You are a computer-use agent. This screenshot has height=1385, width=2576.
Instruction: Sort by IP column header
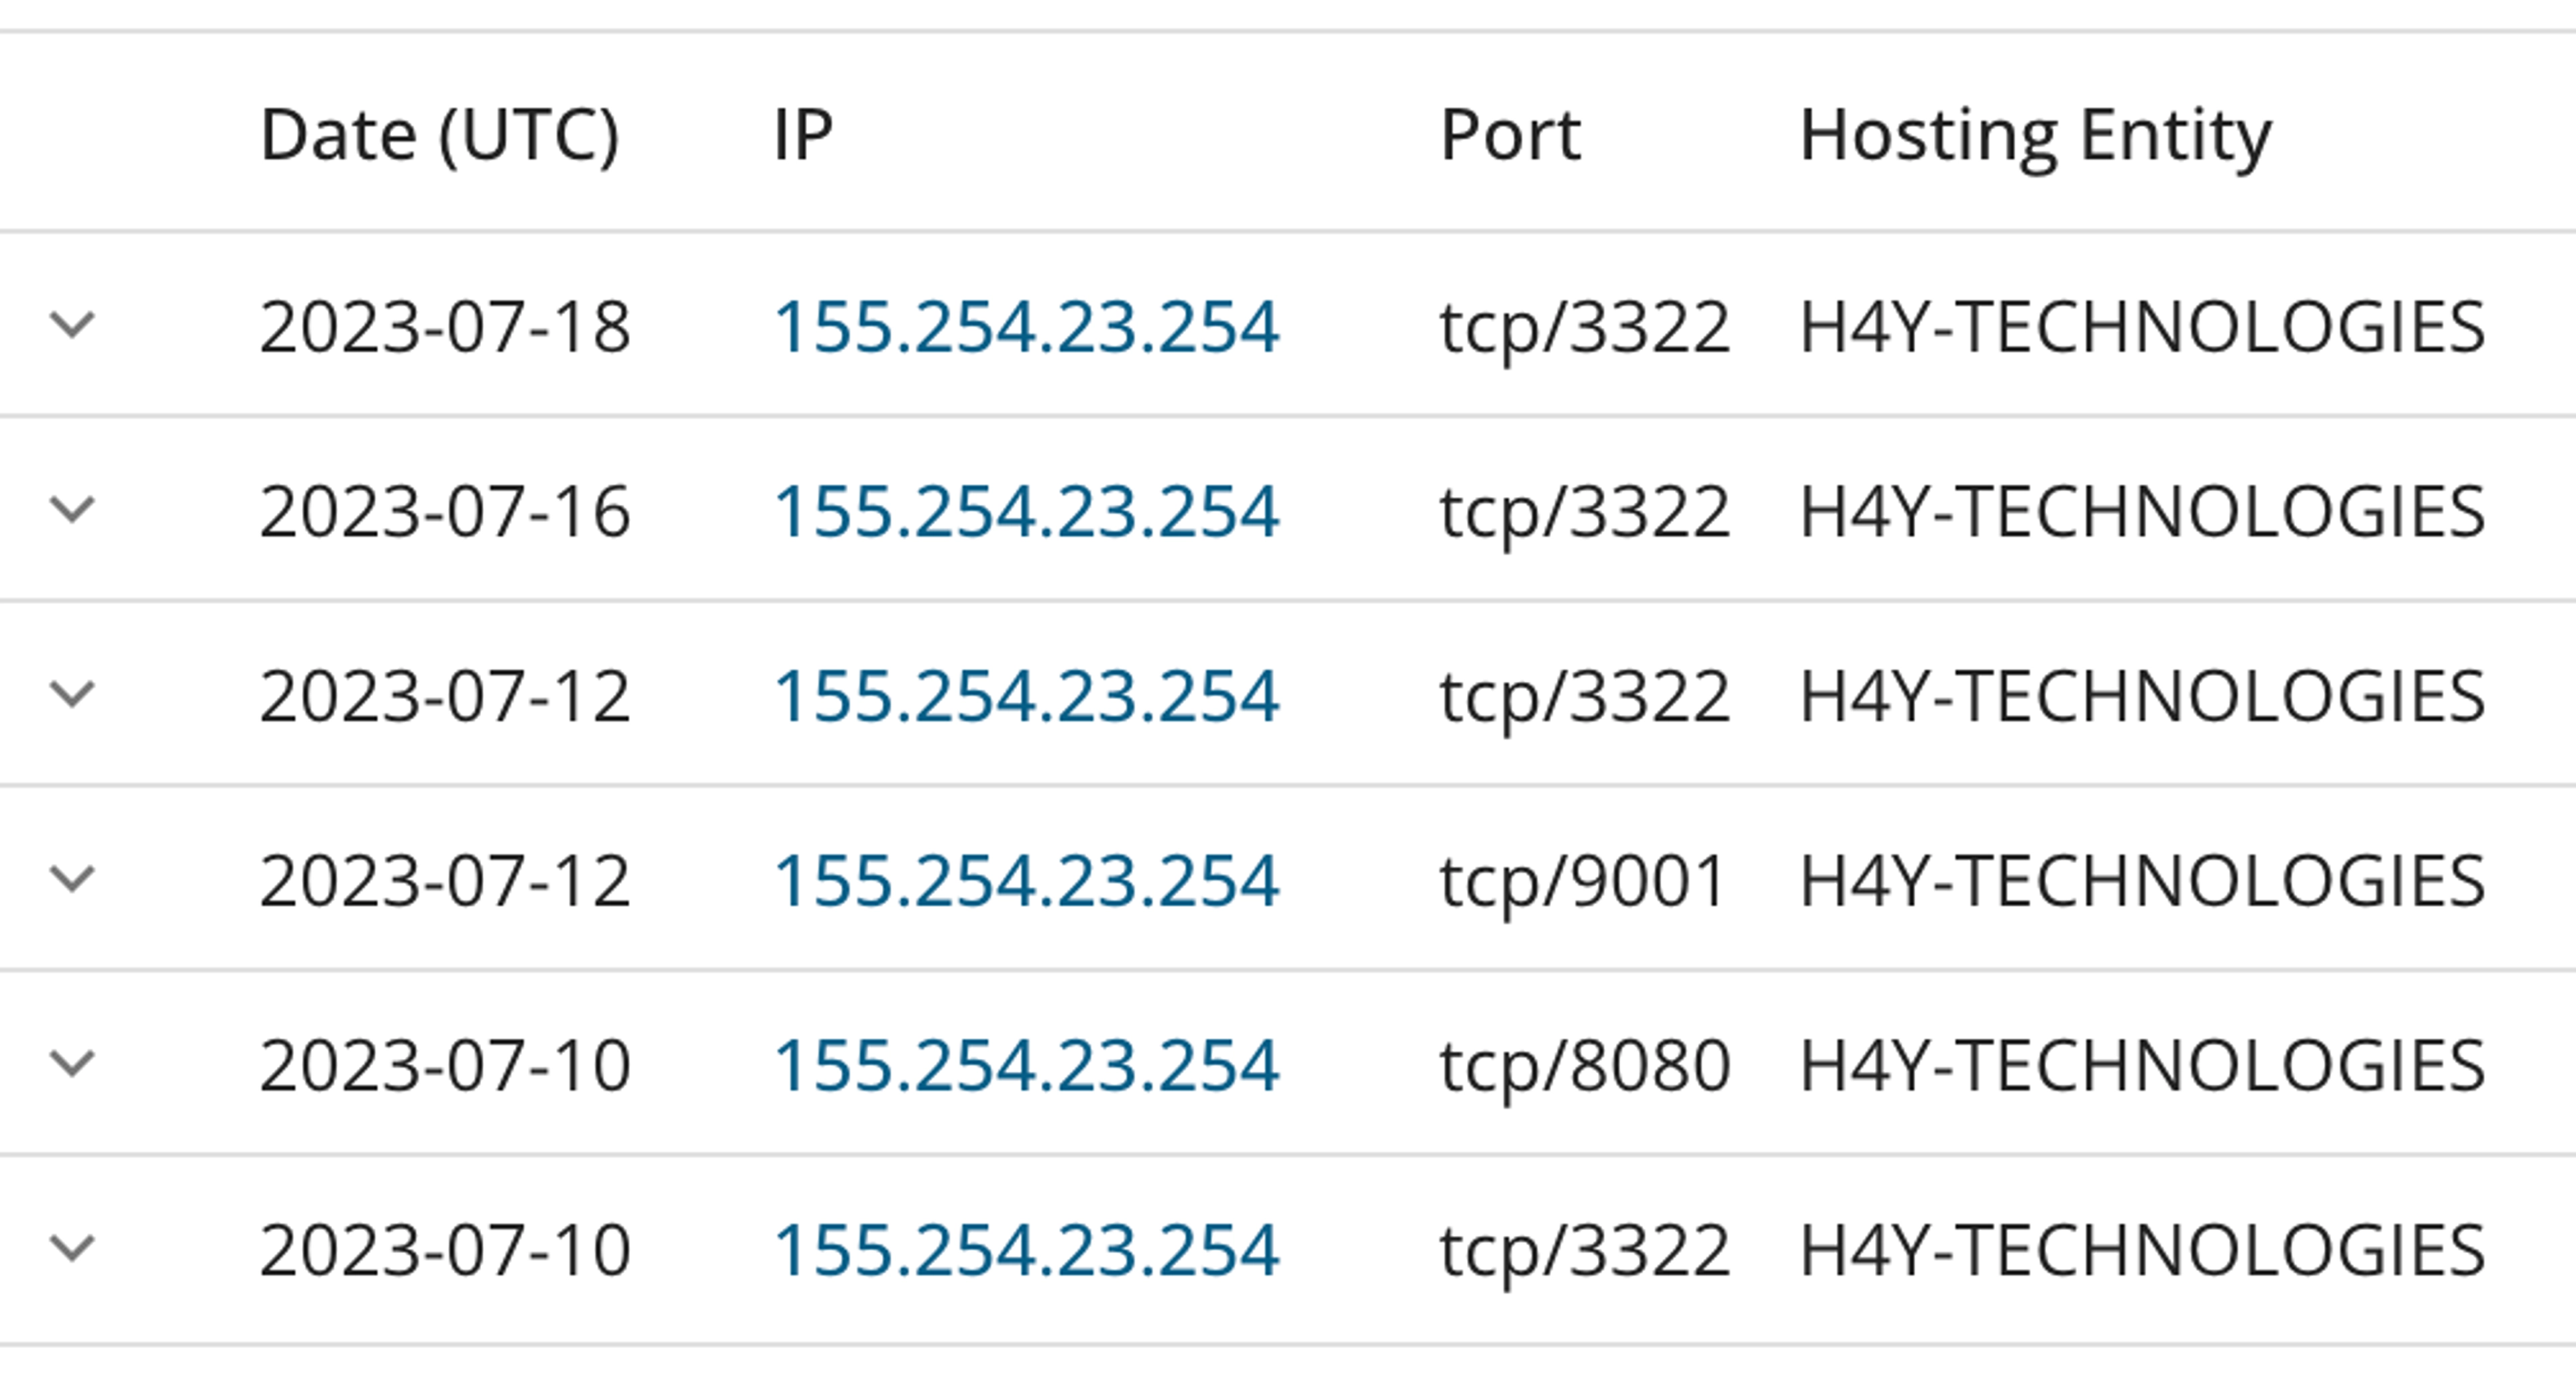click(x=803, y=134)
